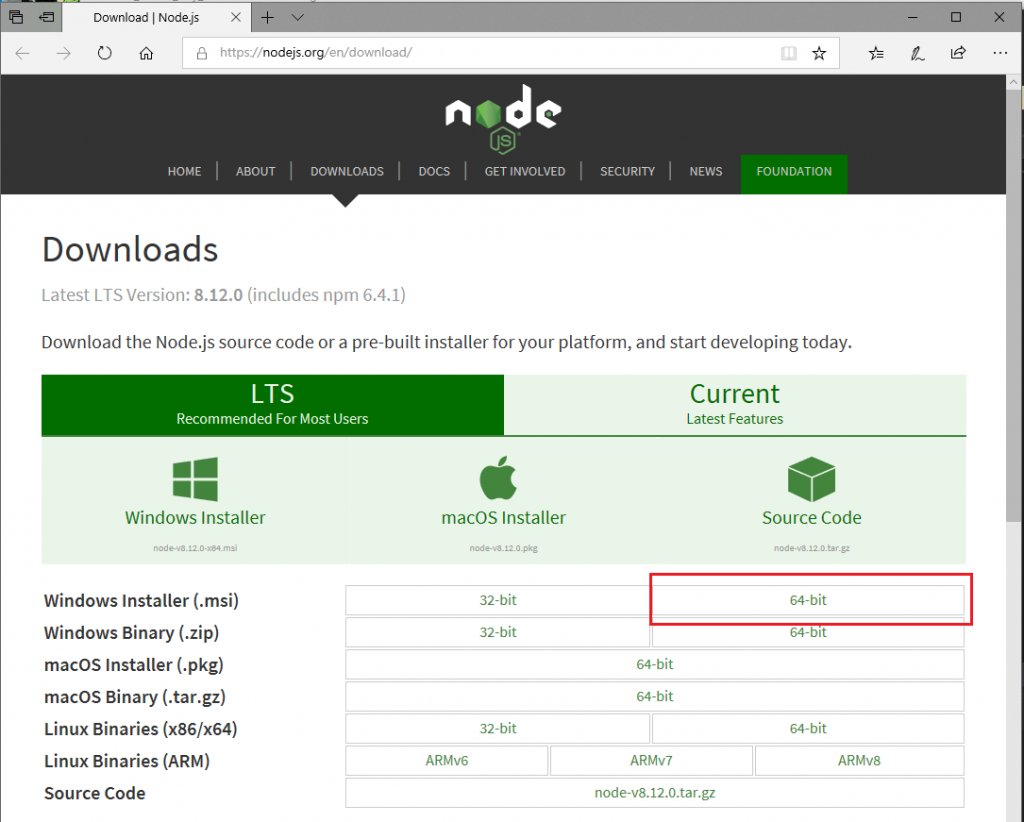This screenshot has height=822, width=1024.
Task: Download Windows Binary .zip 32-bit
Action: click(498, 632)
